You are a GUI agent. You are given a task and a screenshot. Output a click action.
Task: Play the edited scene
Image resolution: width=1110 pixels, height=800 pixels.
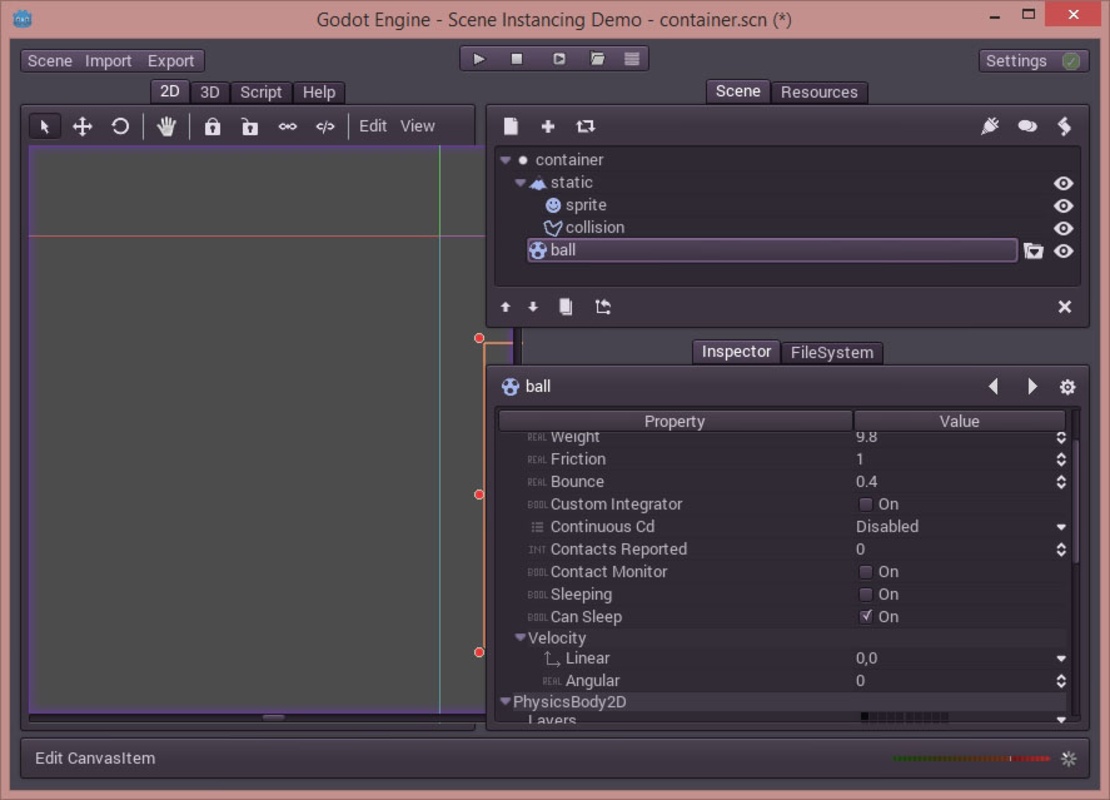559,59
